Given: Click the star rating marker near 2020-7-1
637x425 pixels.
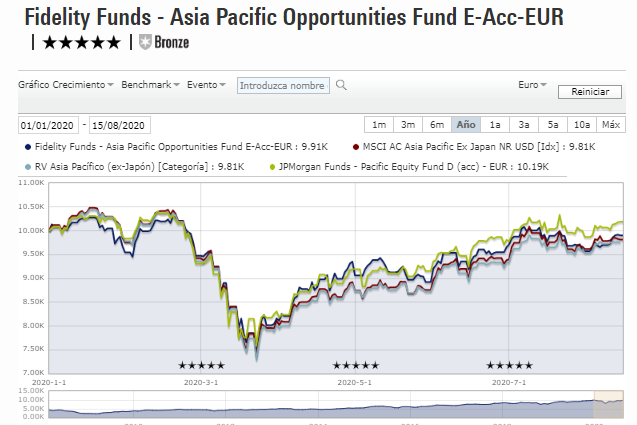Looking at the screenshot, I should pyautogui.click(x=509, y=365).
